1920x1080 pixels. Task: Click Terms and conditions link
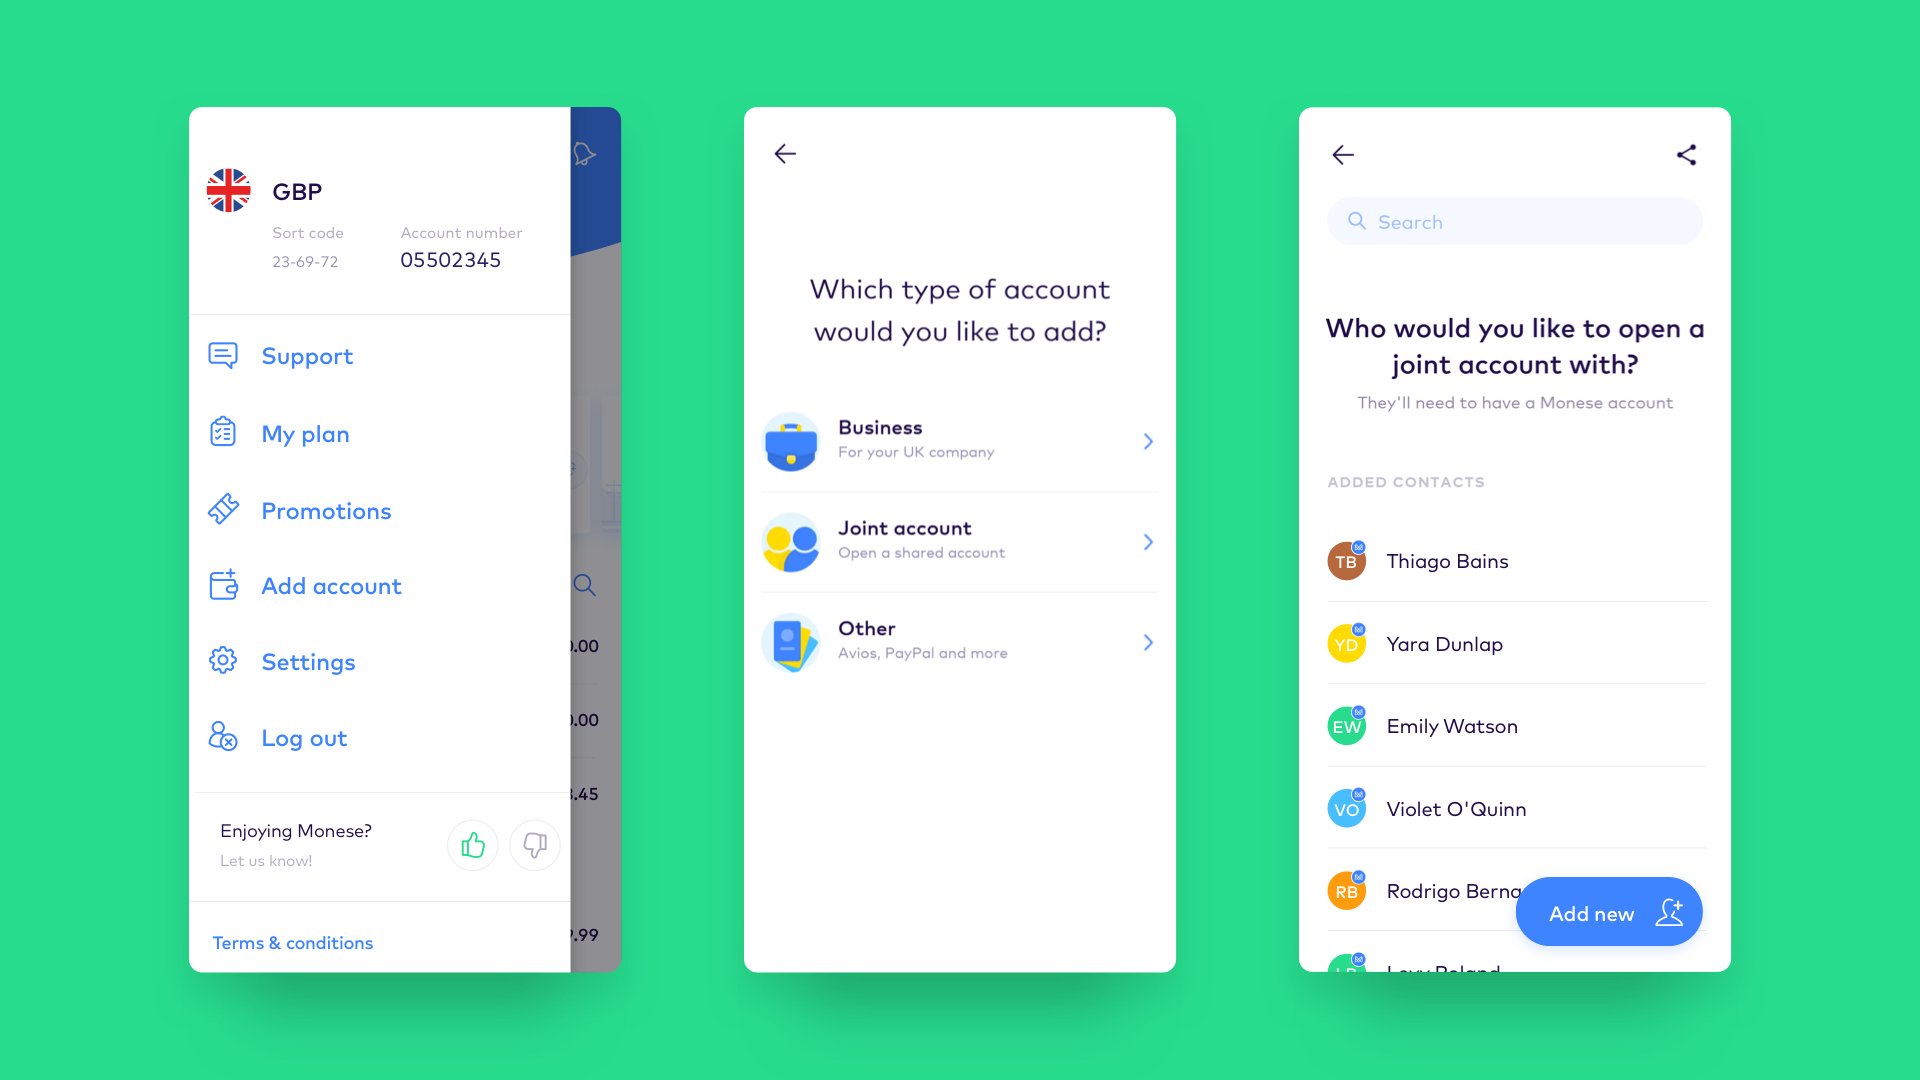pyautogui.click(x=293, y=942)
